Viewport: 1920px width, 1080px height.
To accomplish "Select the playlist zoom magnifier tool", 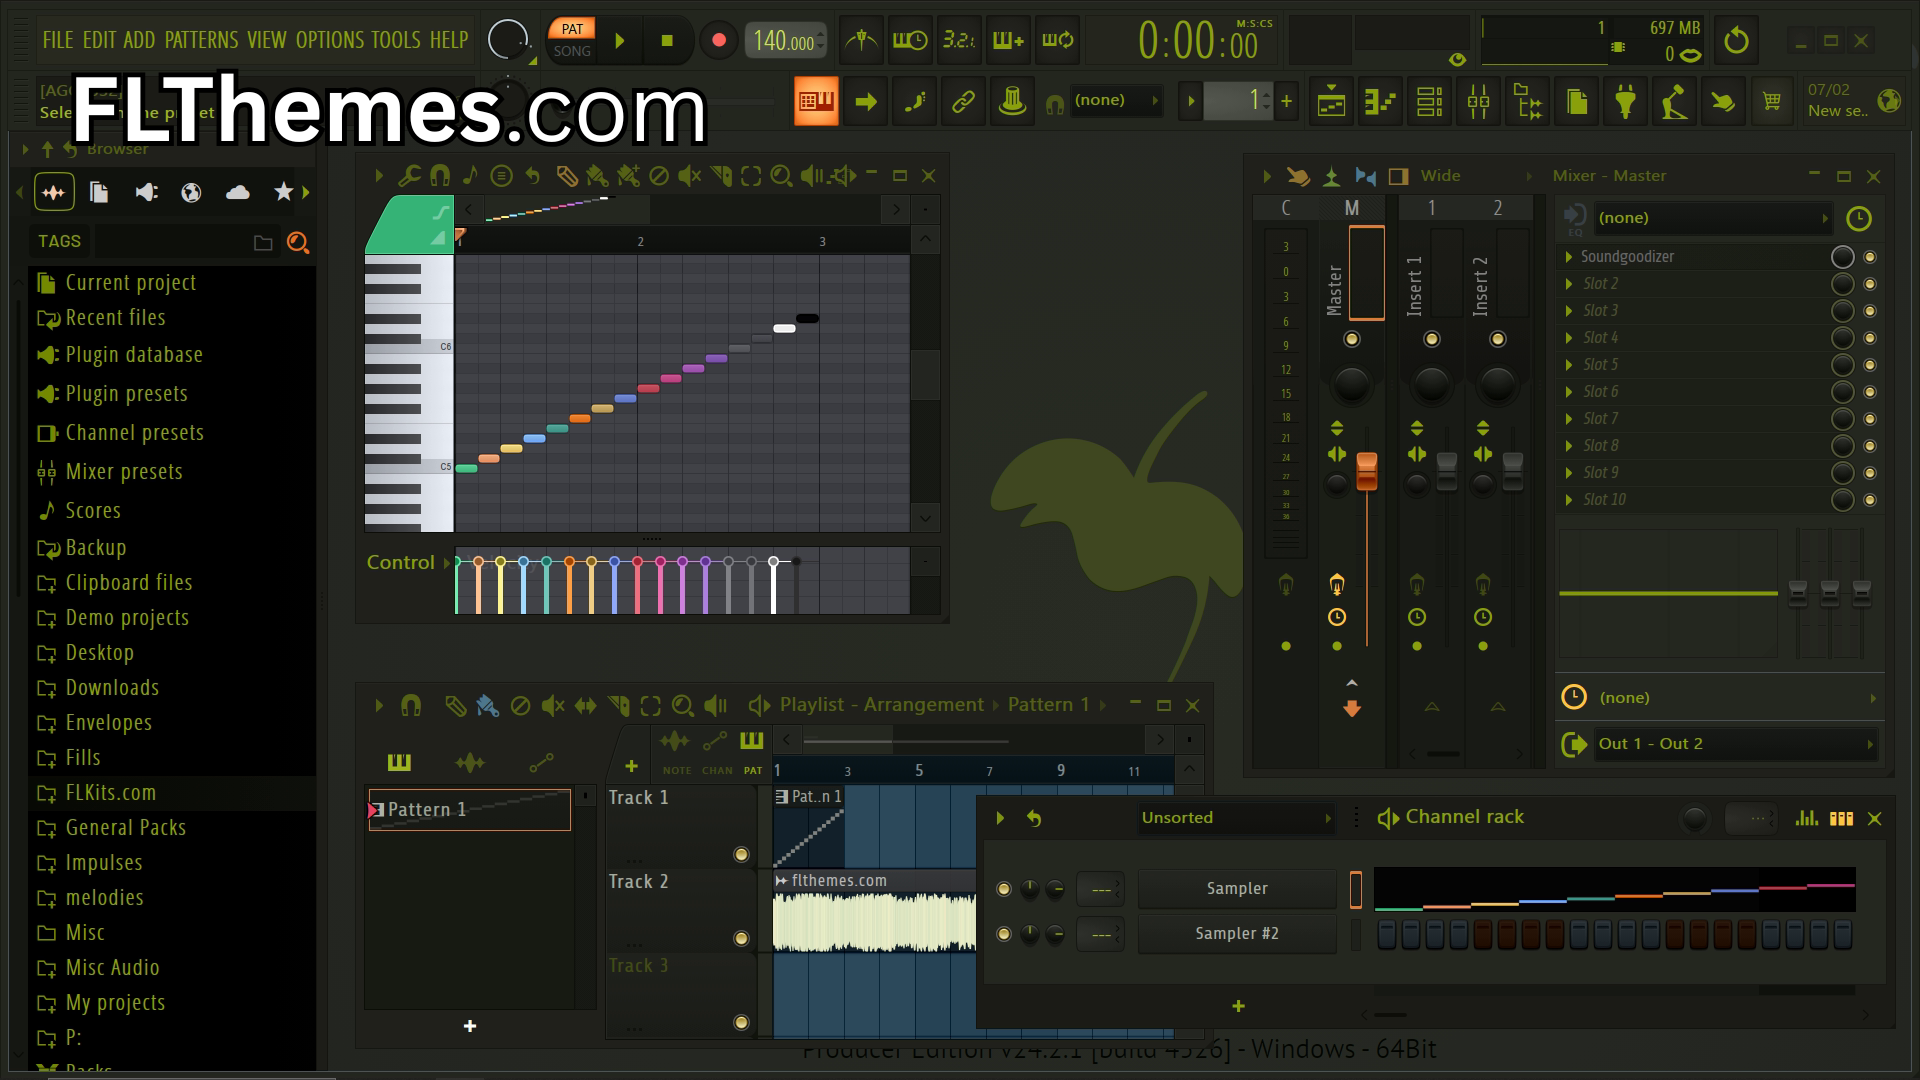I will point(682,706).
